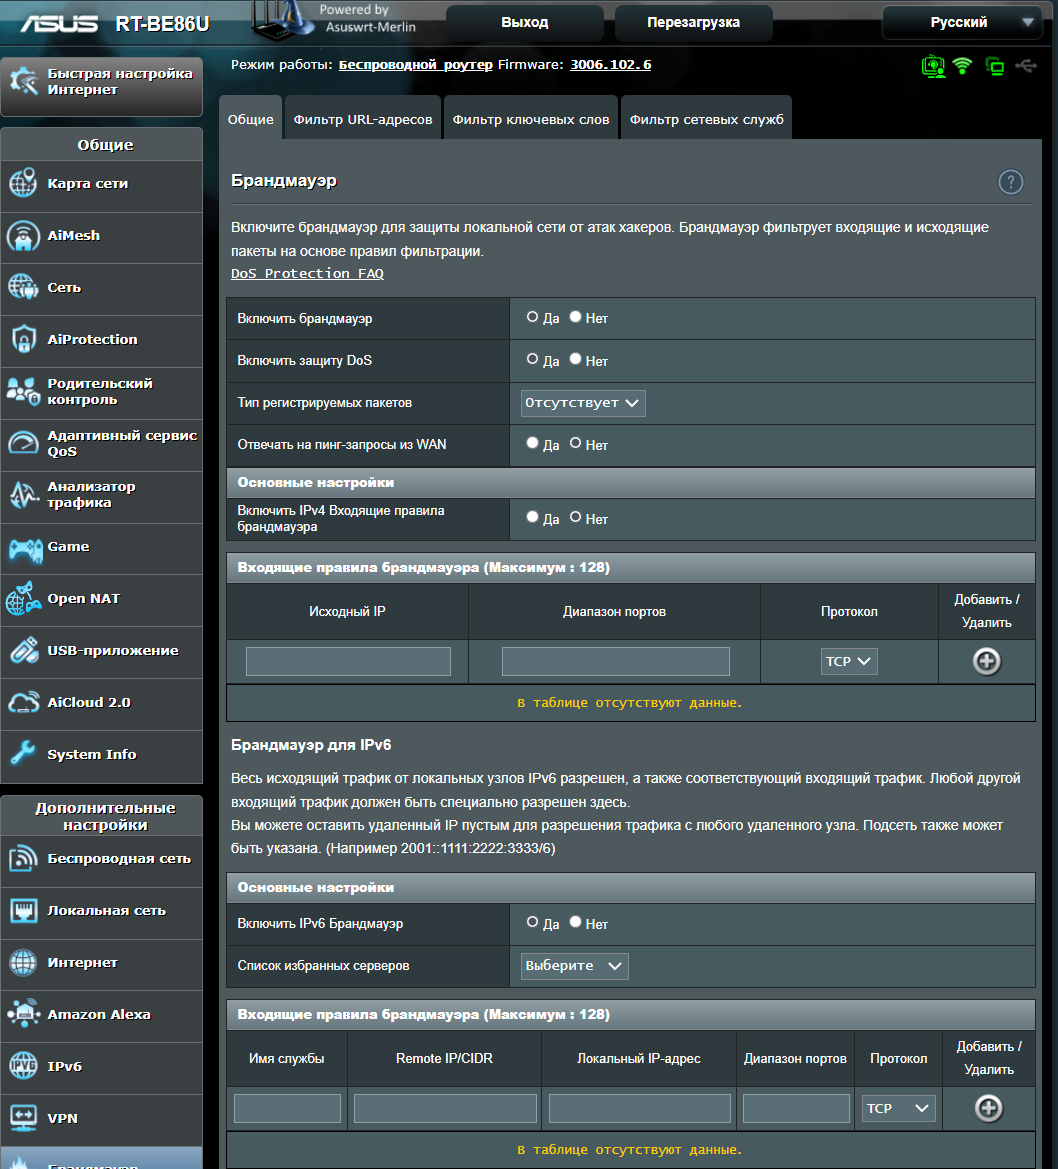Open Адаптивный сервис QoS gauge icon
1058x1169 pixels.
click(x=23, y=443)
